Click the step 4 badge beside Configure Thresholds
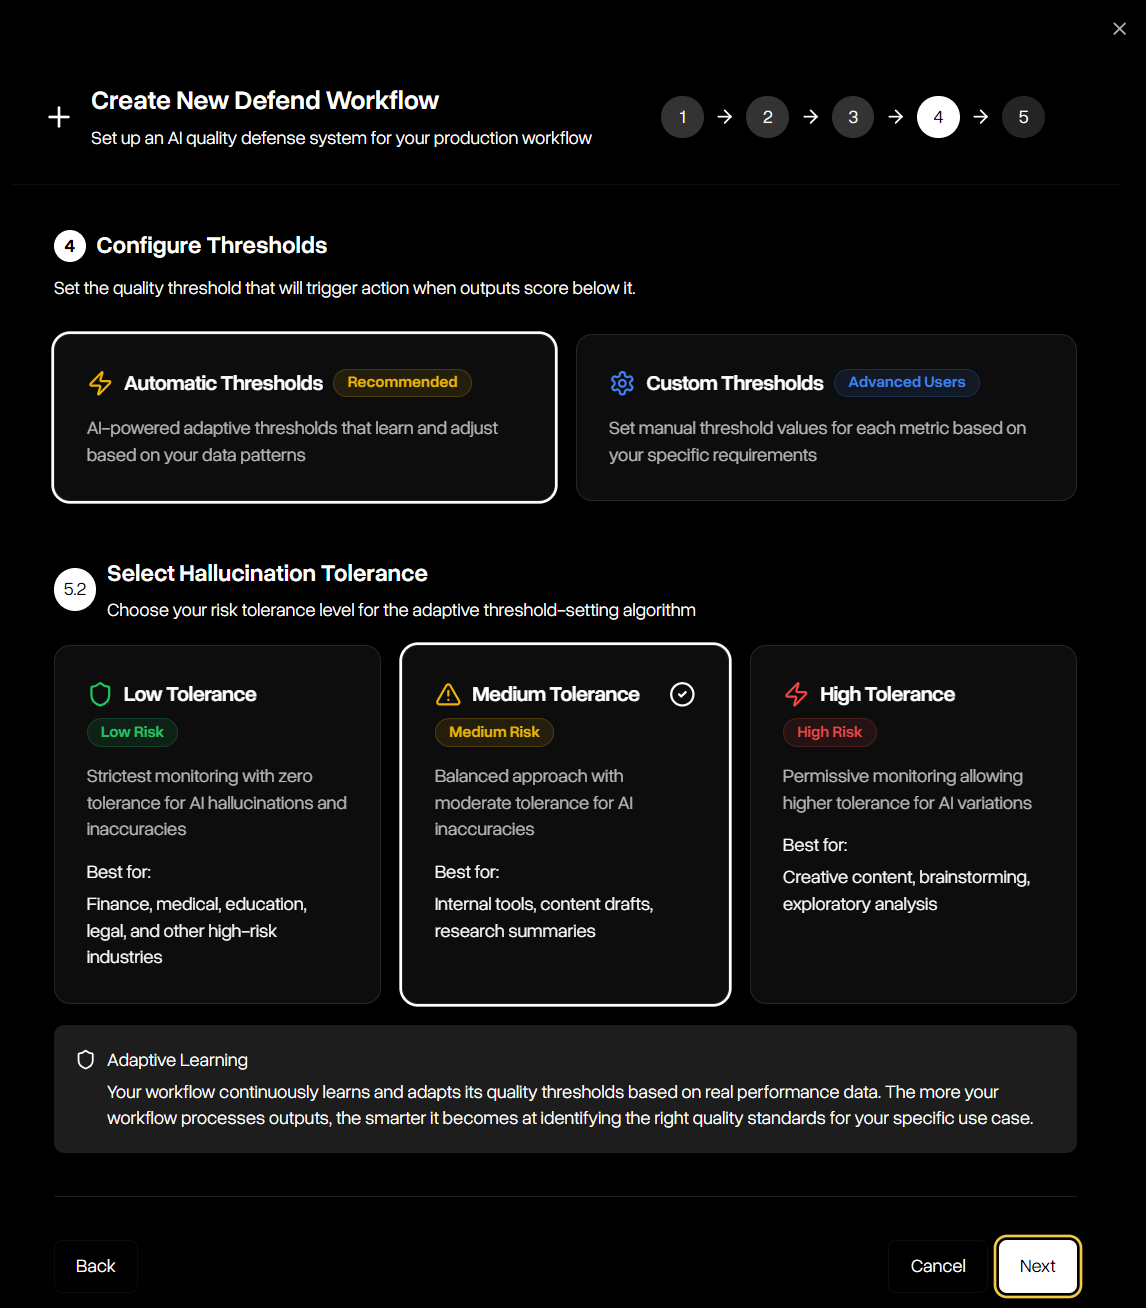1146x1308 pixels. [68, 245]
